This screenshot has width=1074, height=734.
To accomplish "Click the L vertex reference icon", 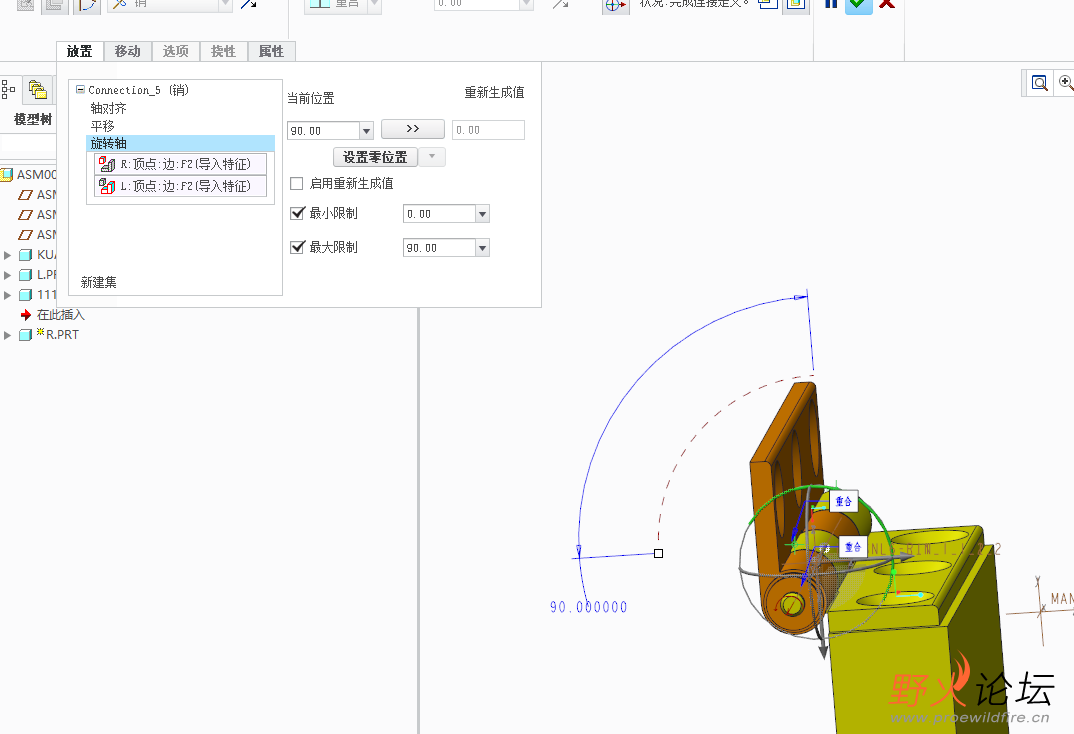I will click(x=107, y=186).
